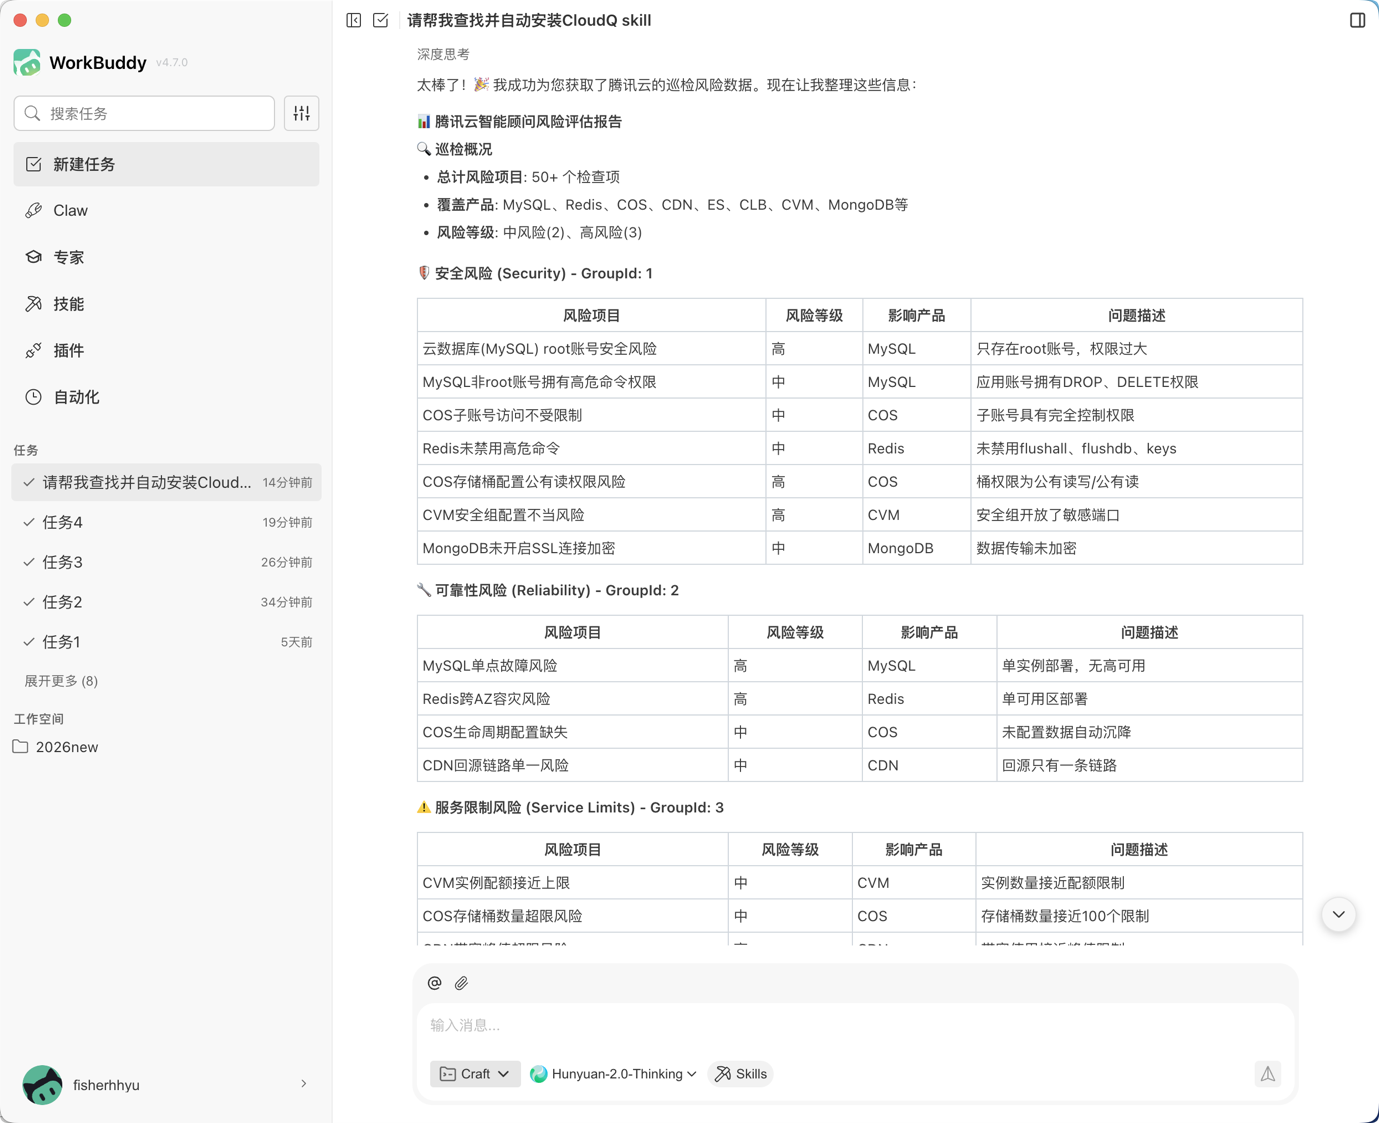Toggle the right side panel icon
1379x1123 pixels.
pyautogui.click(x=1357, y=20)
